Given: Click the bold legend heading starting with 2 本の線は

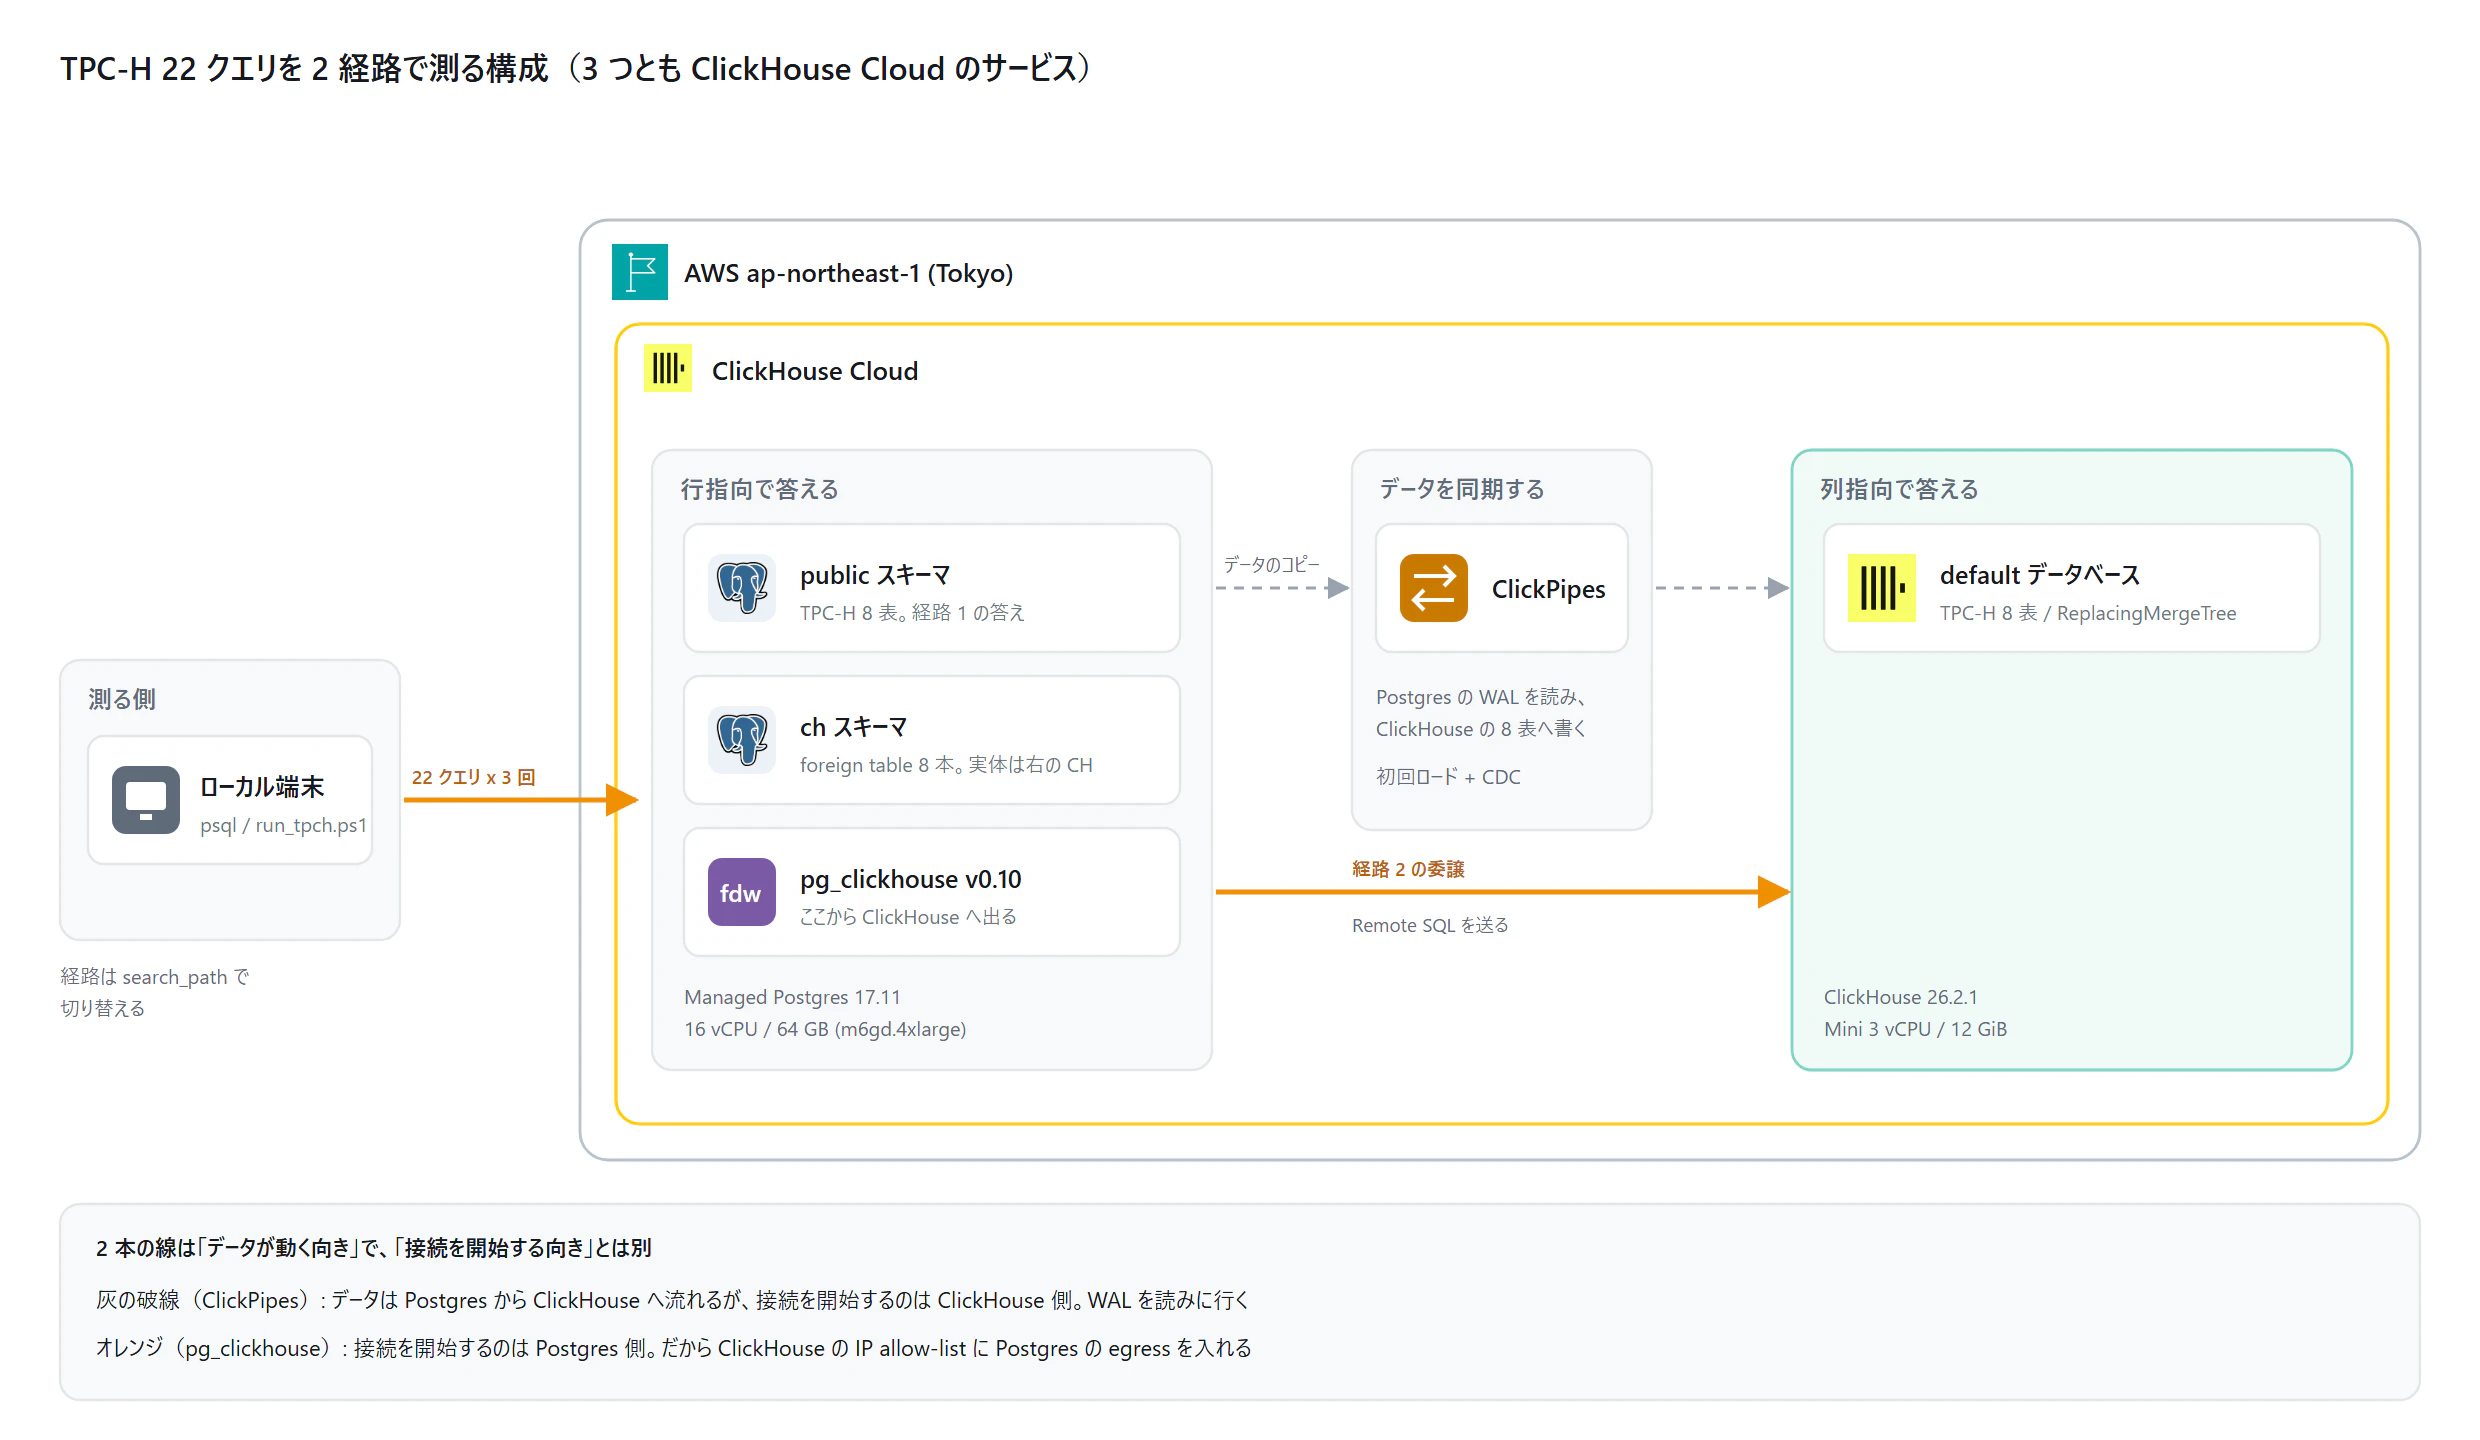Looking at the screenshot, I should [x=374, y=1248].
